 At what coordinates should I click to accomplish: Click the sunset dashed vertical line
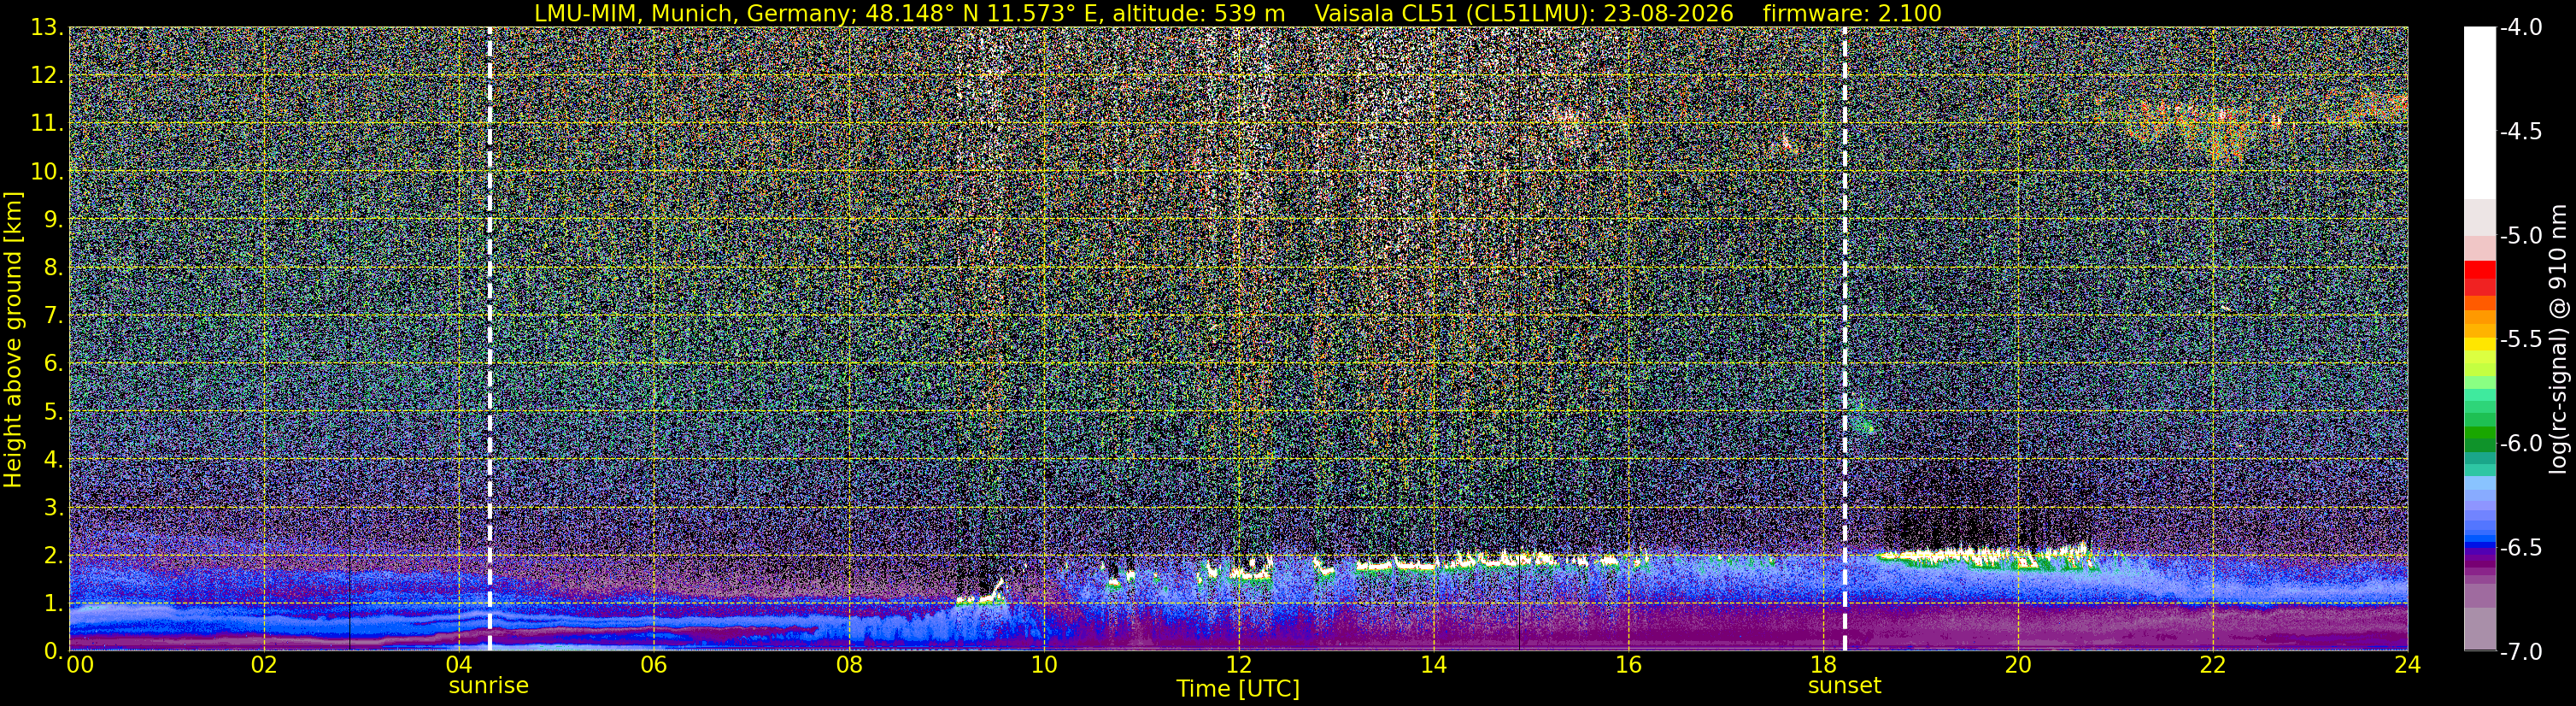click(x=1844, y=339)
